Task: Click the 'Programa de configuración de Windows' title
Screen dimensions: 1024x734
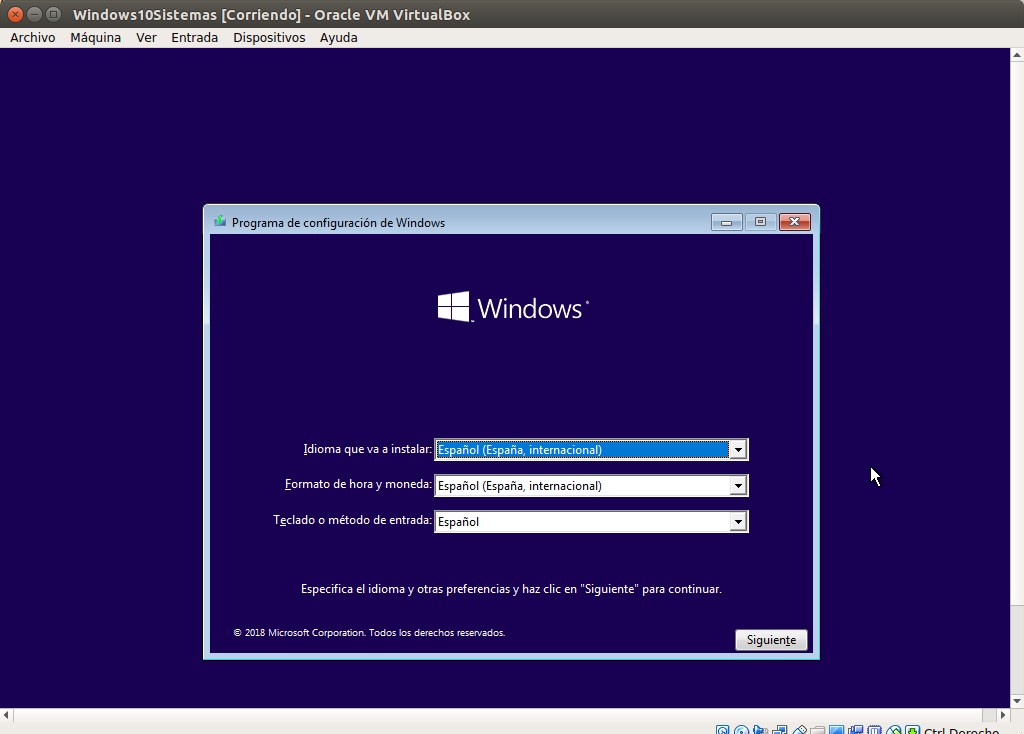Action: point(338,223)
